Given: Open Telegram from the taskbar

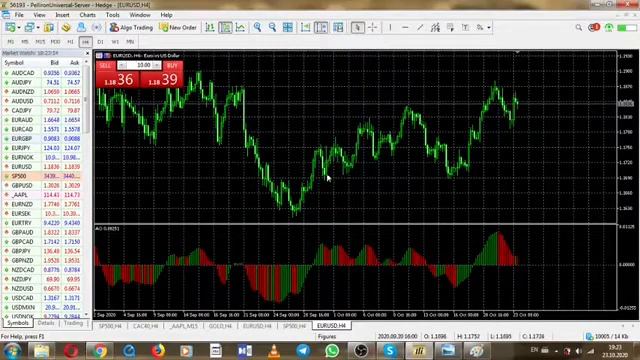Looking at the screenshot, I should coord(303,351).
